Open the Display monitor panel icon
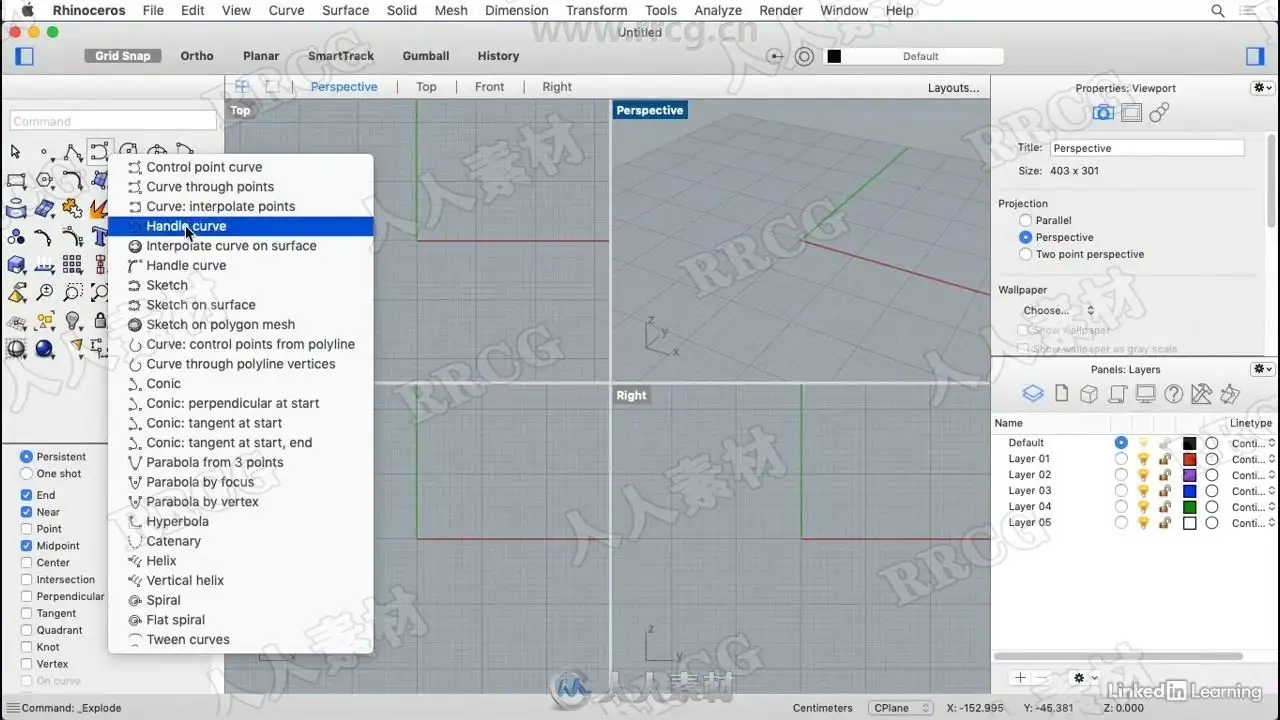 [1146, 394]
